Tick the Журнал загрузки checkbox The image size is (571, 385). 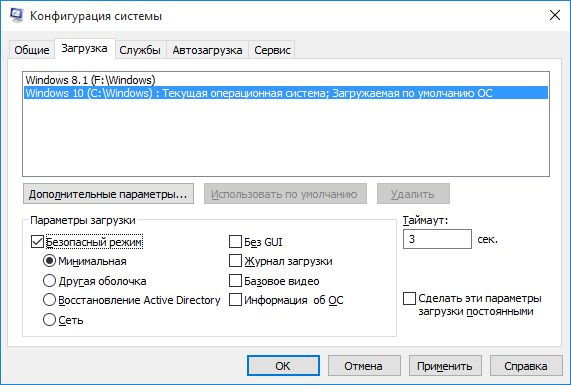pyautogui.click(x=235, y=261)
